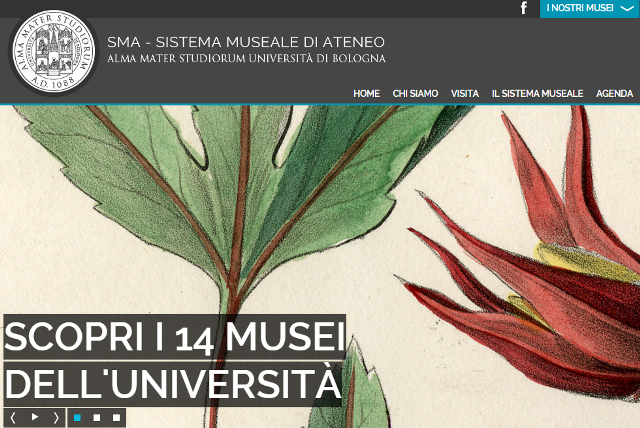Click Alma Mater Studiorum Università di Bologna subtitle
This screenshot has width=640, height=428.
(x=246, y=59)
